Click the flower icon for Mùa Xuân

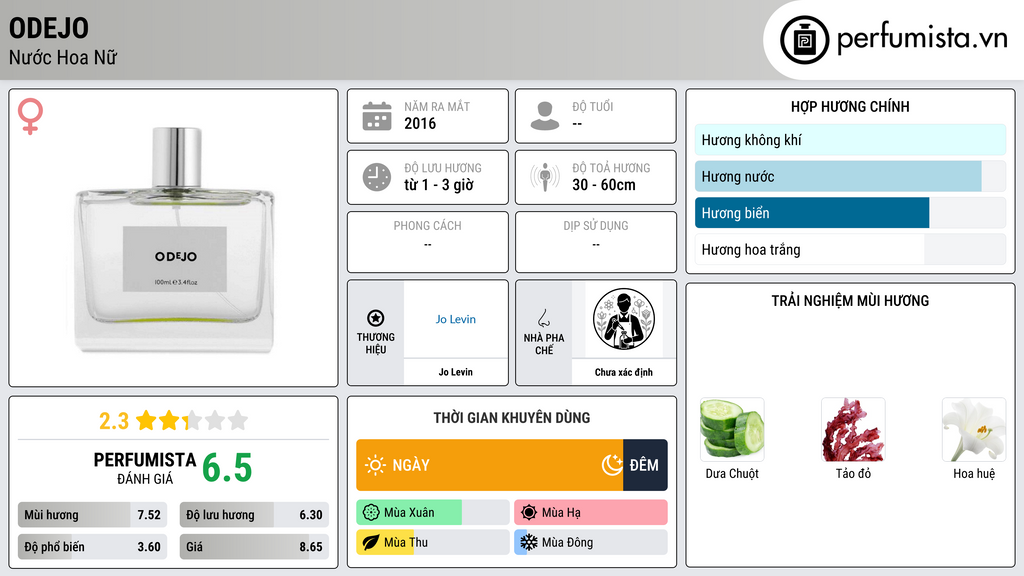(371, 513)
